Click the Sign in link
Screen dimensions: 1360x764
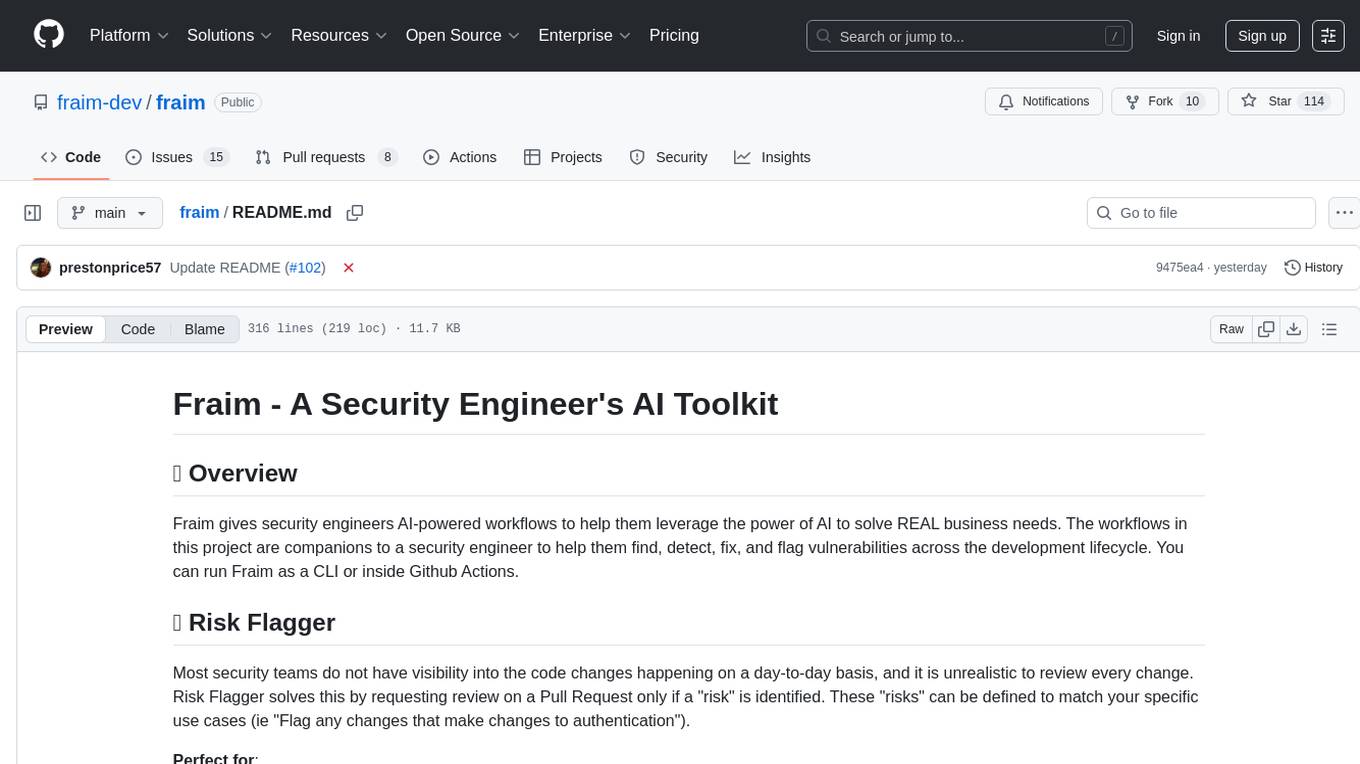click(1178, 36)
